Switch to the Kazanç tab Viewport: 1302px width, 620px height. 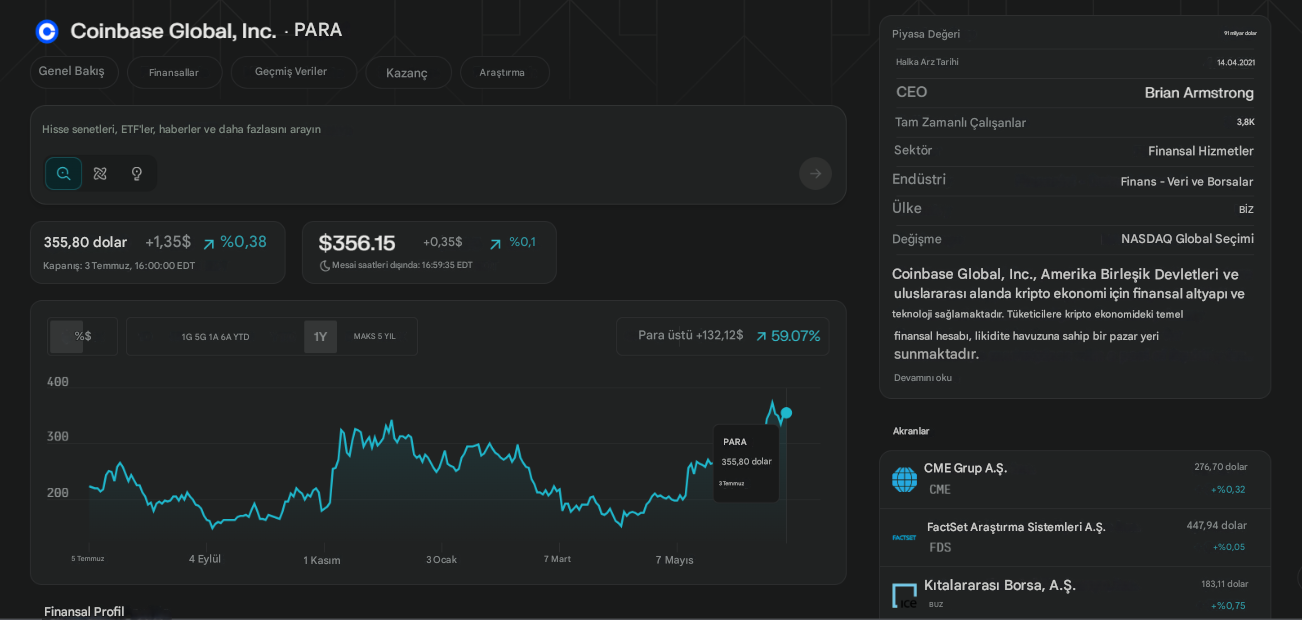tap(407, 72)
